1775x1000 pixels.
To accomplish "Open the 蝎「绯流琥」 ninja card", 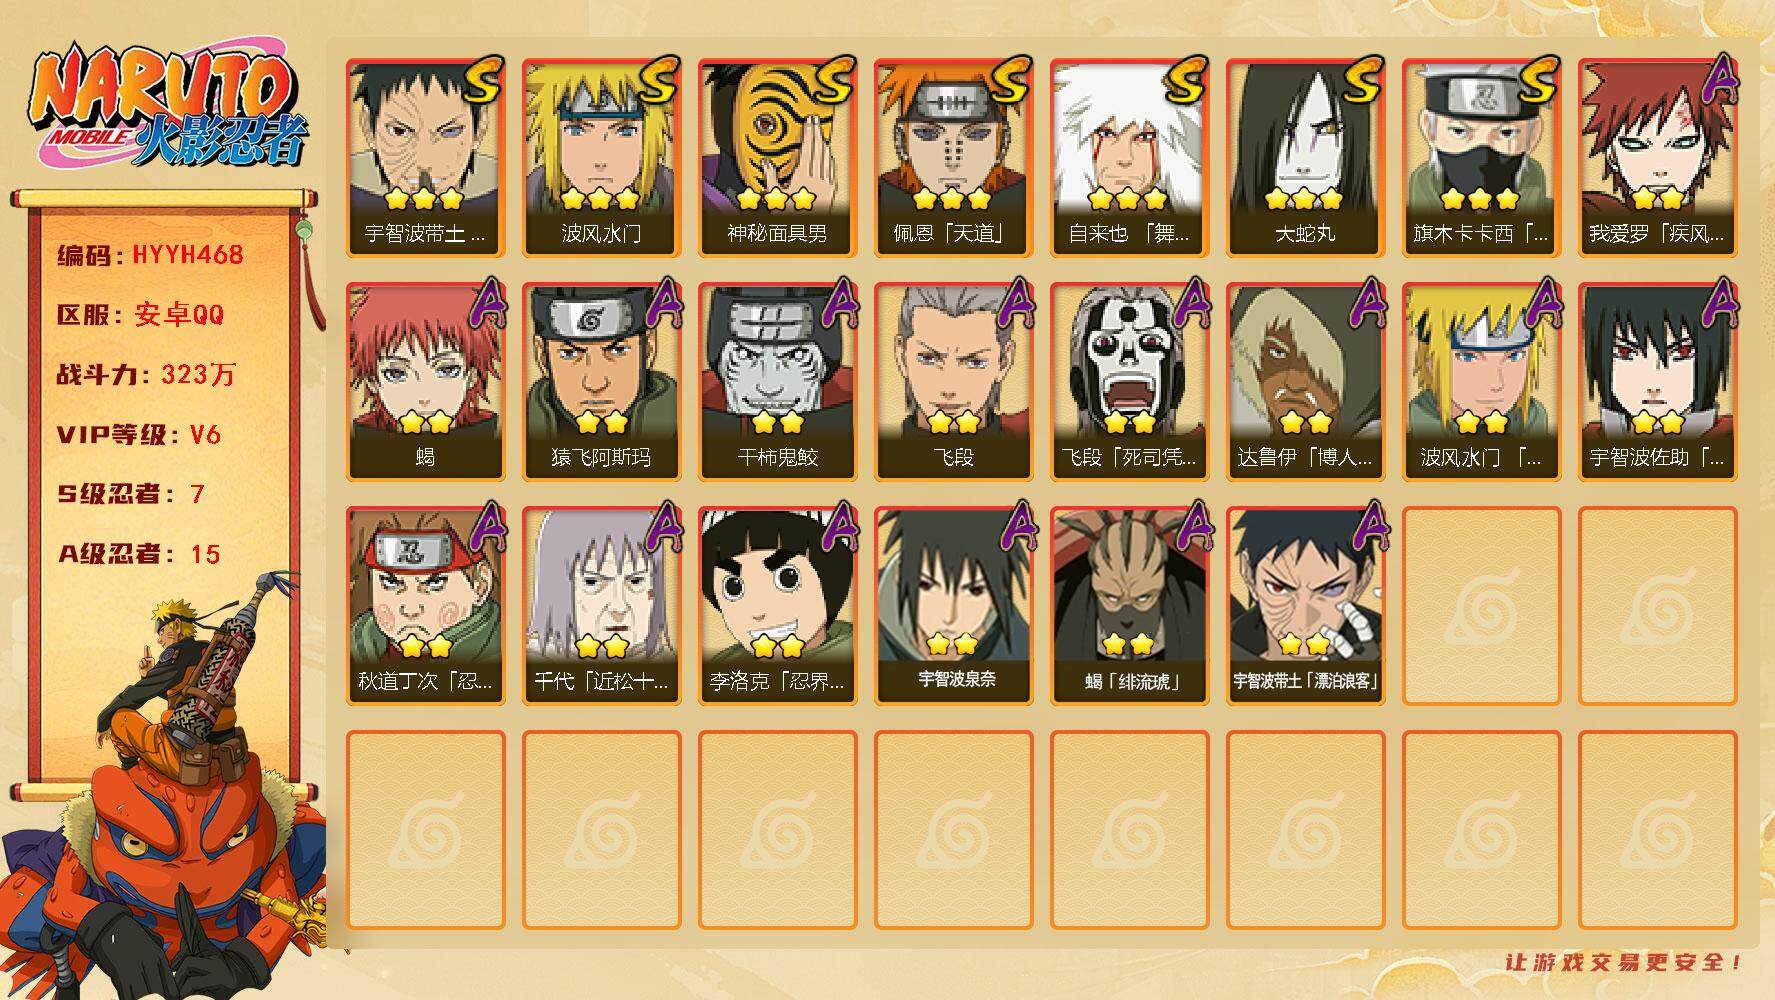I will (x=1130, y=606).
